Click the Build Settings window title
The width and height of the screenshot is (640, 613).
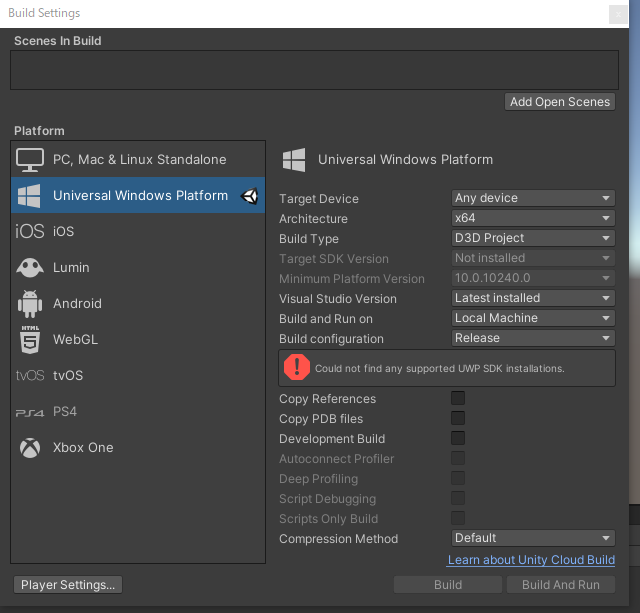44,13
